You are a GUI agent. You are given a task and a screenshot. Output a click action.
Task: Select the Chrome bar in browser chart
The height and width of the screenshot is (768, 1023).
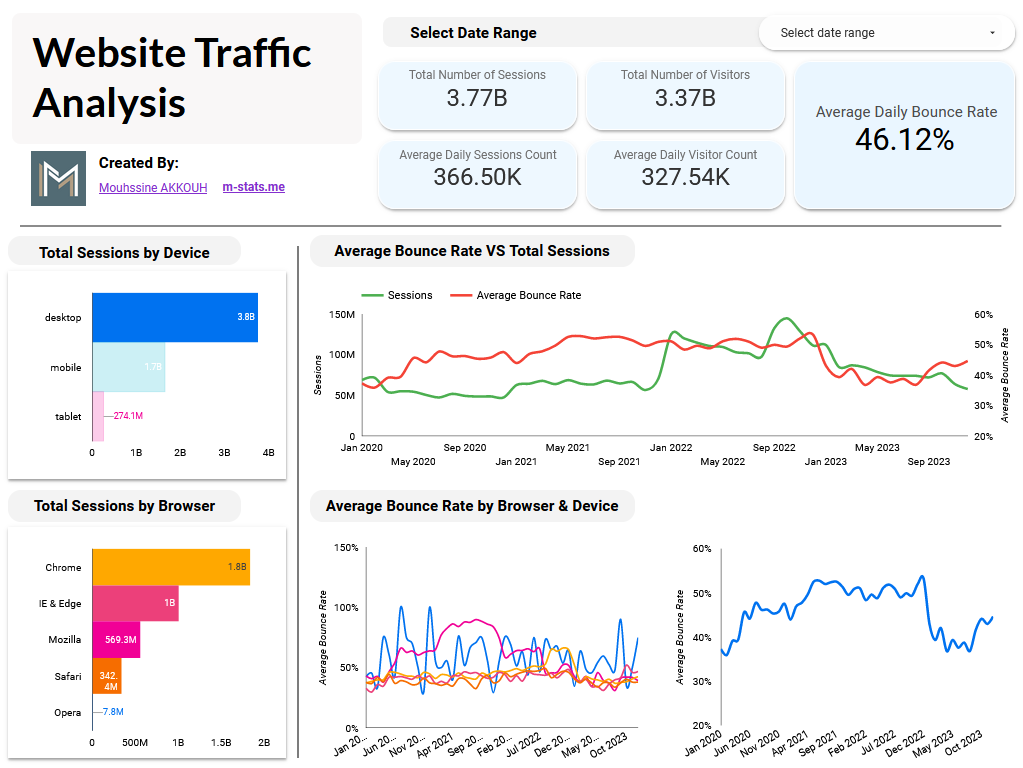(x=170, y=567)
